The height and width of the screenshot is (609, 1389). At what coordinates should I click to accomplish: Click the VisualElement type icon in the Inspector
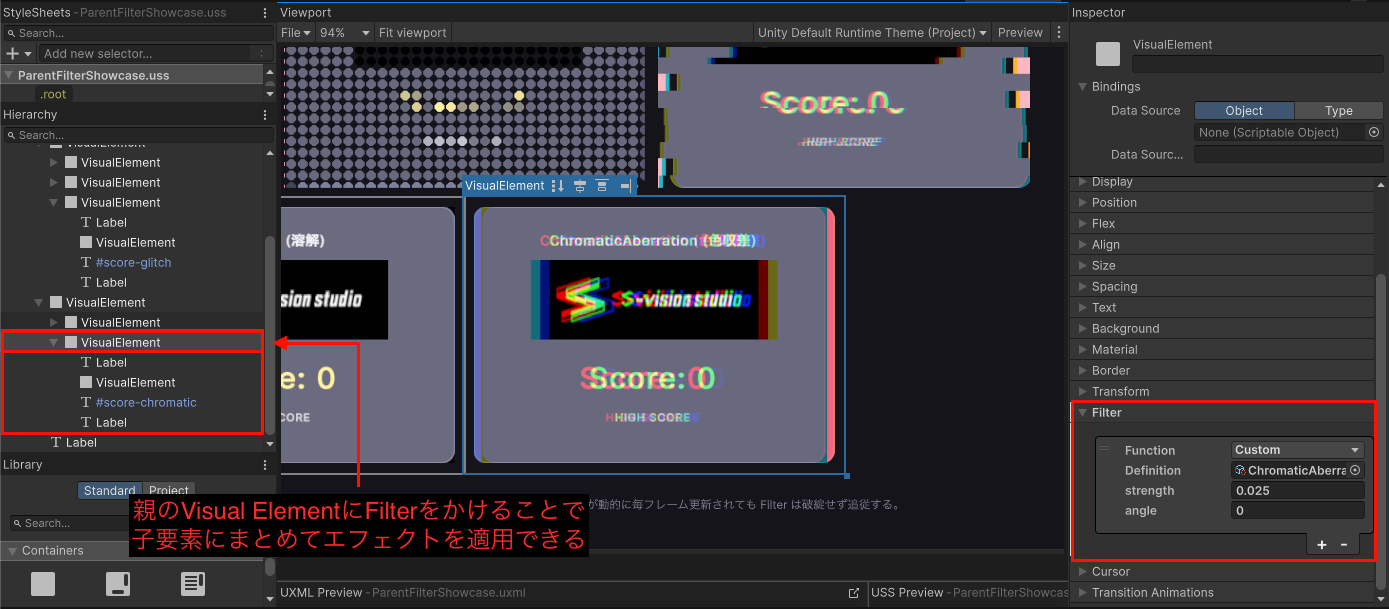(x=1108, y=54)
